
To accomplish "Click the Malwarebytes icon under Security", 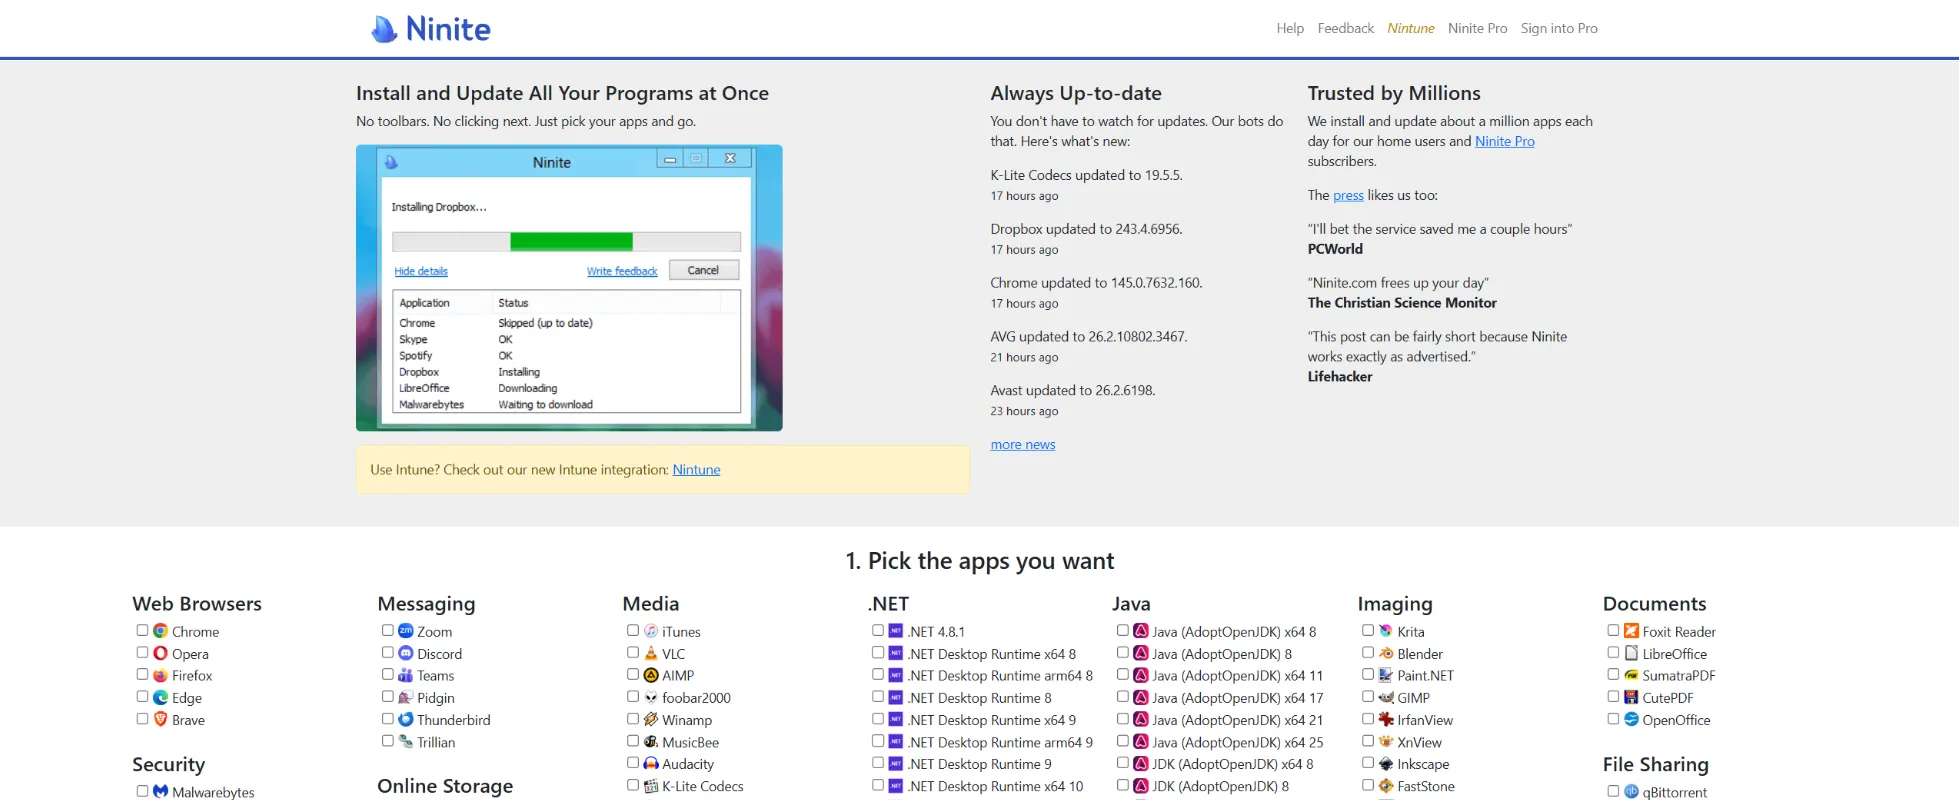I will click(x=160, y=791).
